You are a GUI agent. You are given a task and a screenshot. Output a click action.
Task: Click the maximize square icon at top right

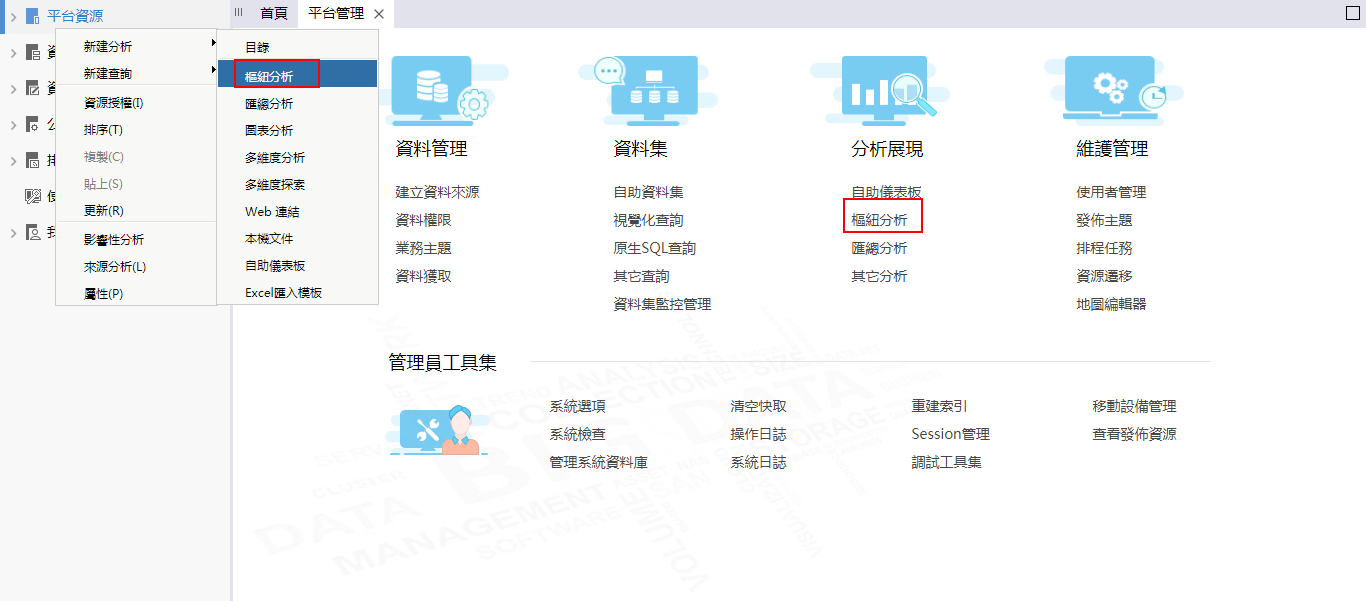pos(1353,13)
